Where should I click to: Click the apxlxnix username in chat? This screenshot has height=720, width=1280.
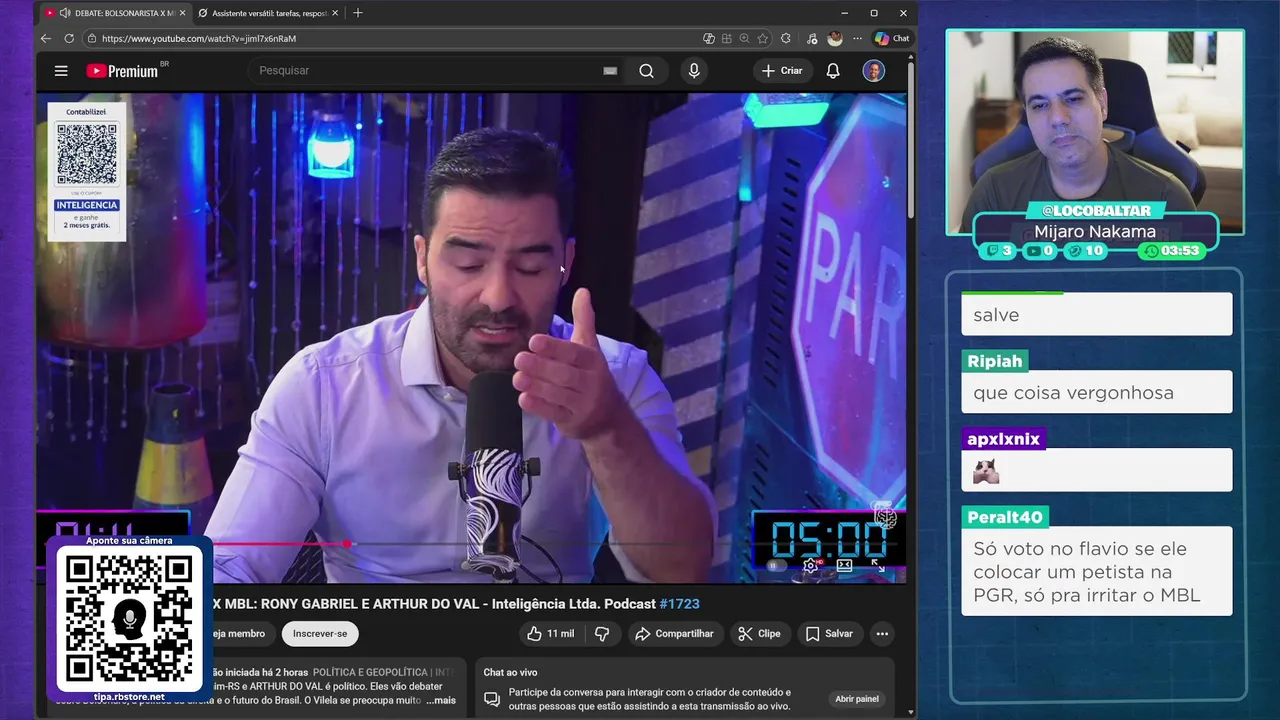pos(1004,439)
